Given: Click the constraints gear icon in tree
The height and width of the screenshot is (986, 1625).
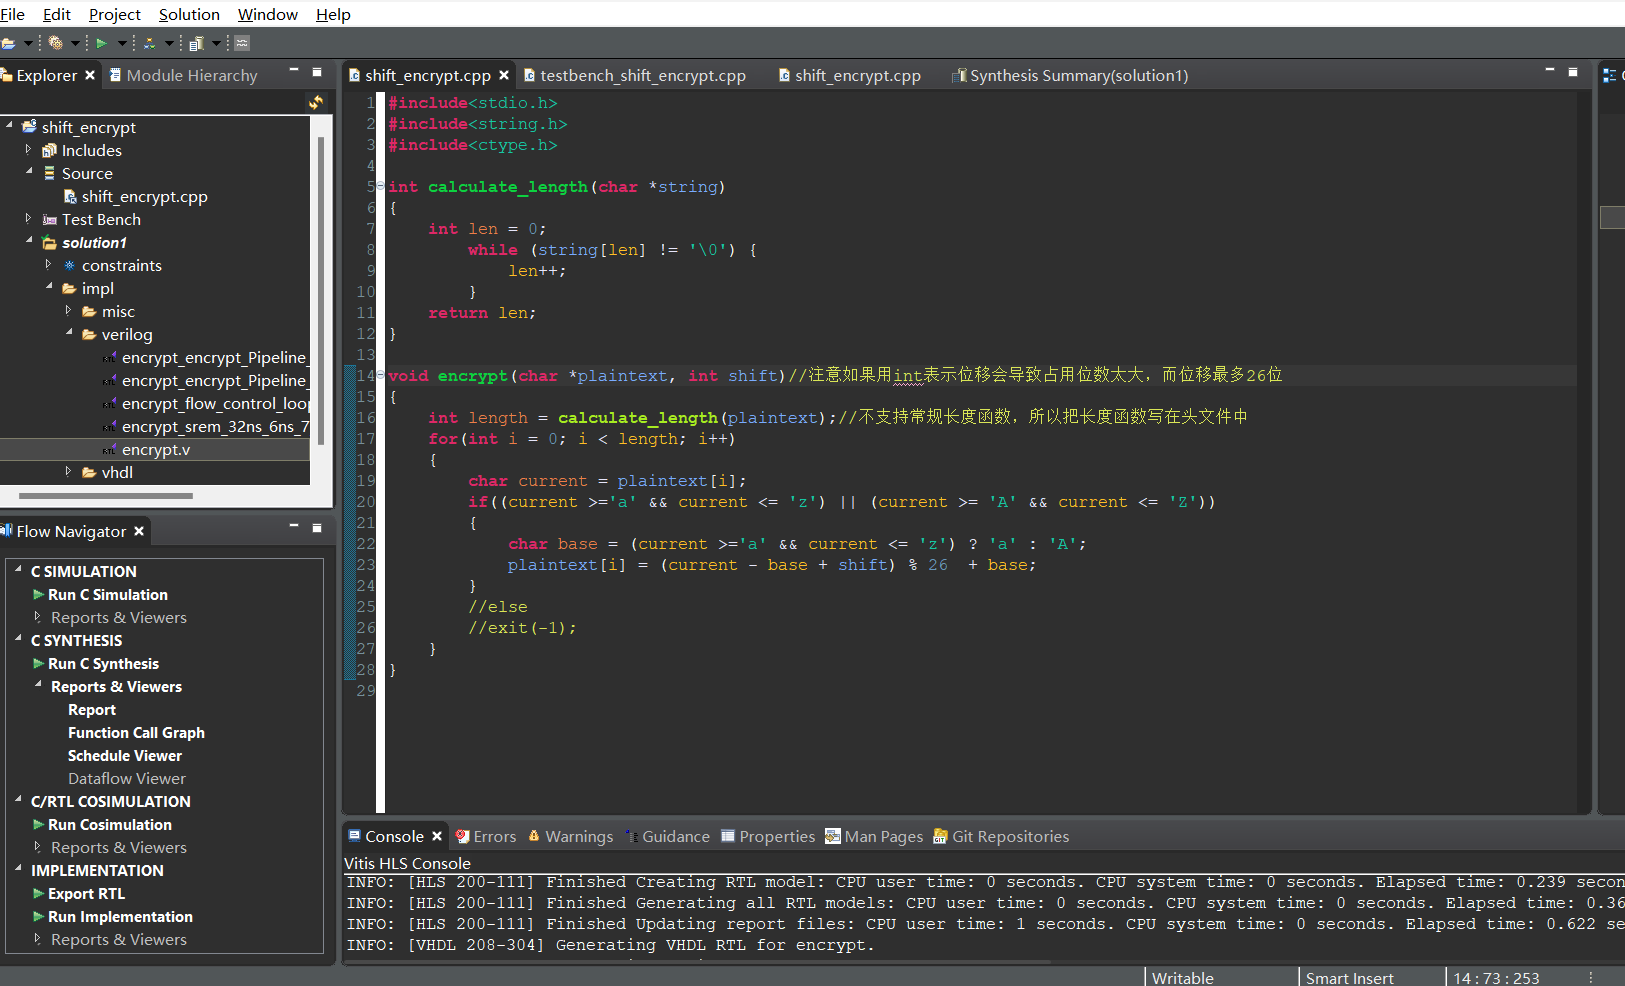Looking at the screenshot, I should [x=69, y=265].
